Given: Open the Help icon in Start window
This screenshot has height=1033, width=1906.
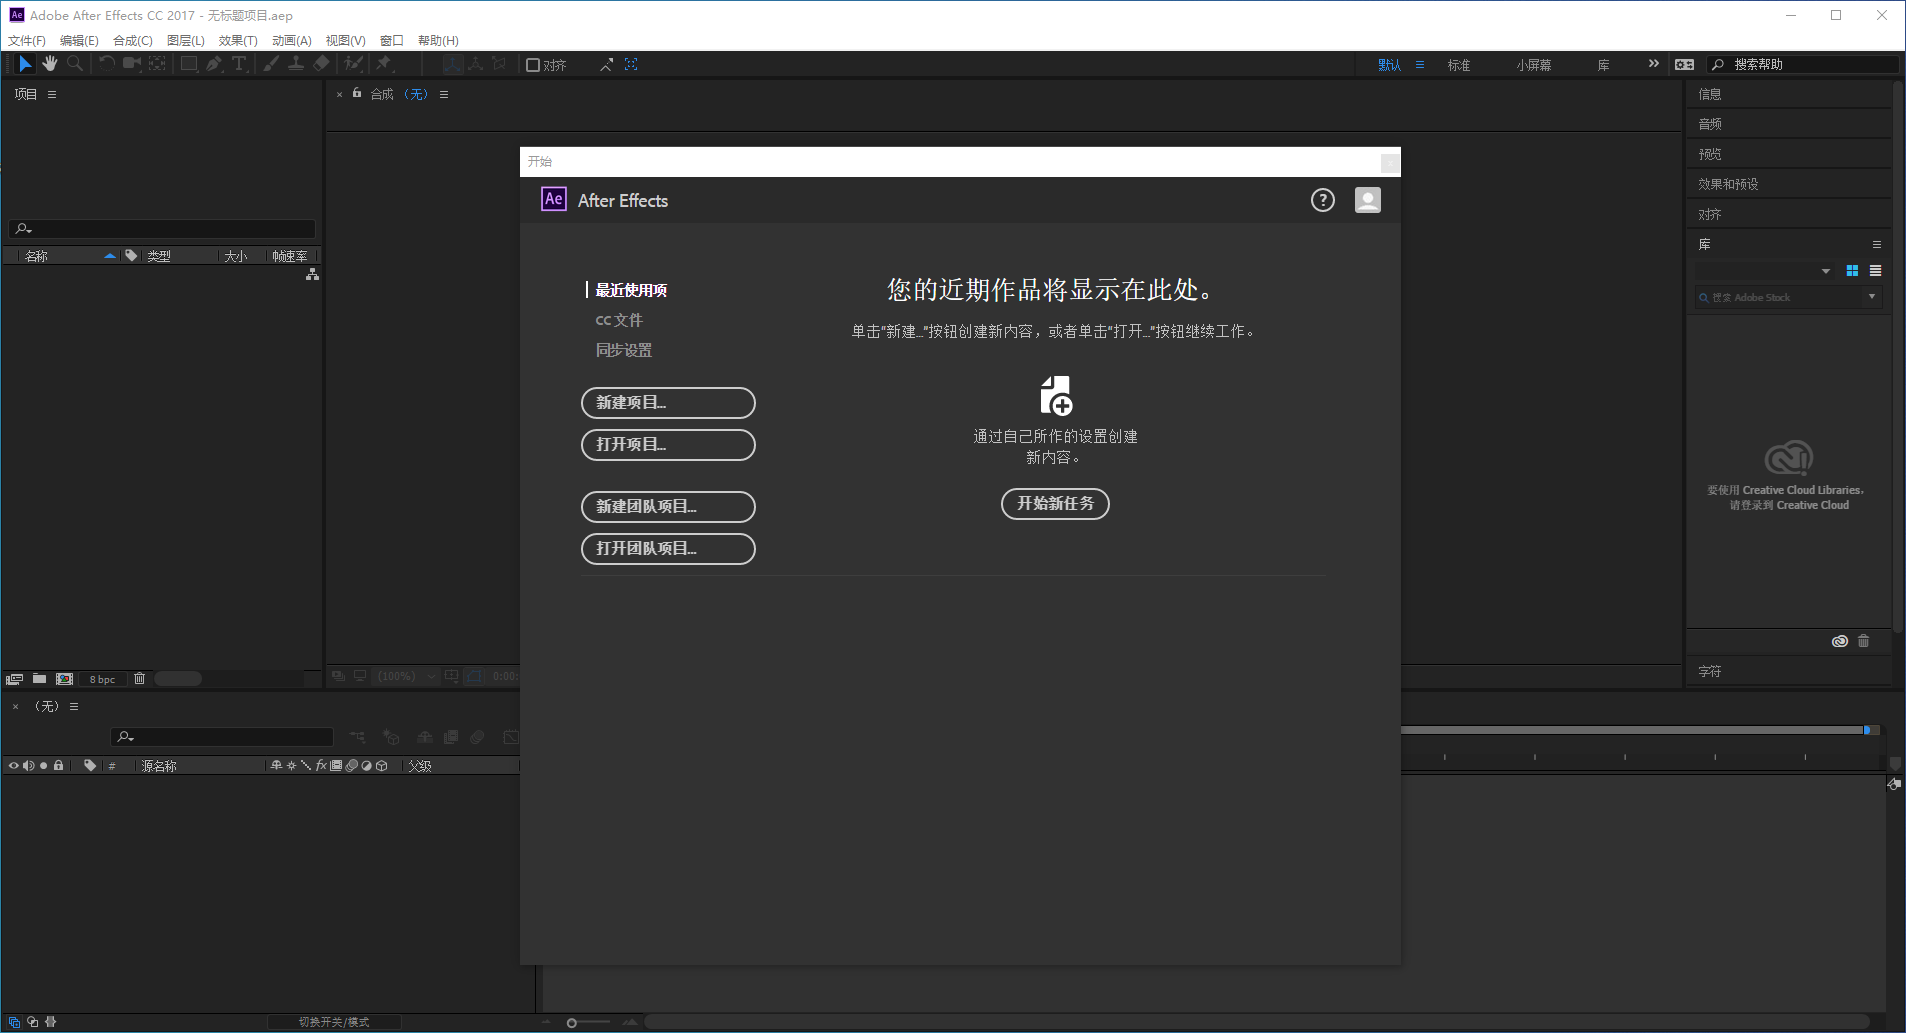Looking at the screenshot, I should tap(1321, 199).
